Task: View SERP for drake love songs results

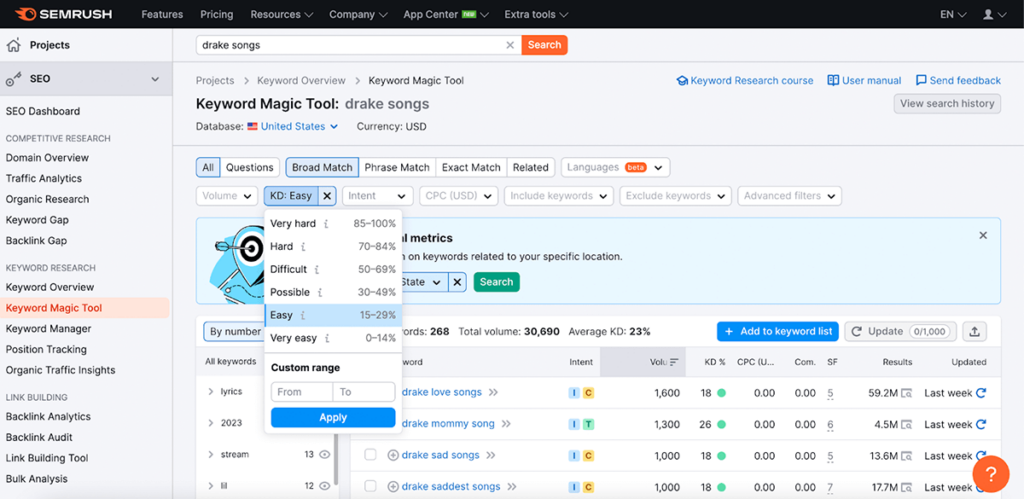Action: 906,393
